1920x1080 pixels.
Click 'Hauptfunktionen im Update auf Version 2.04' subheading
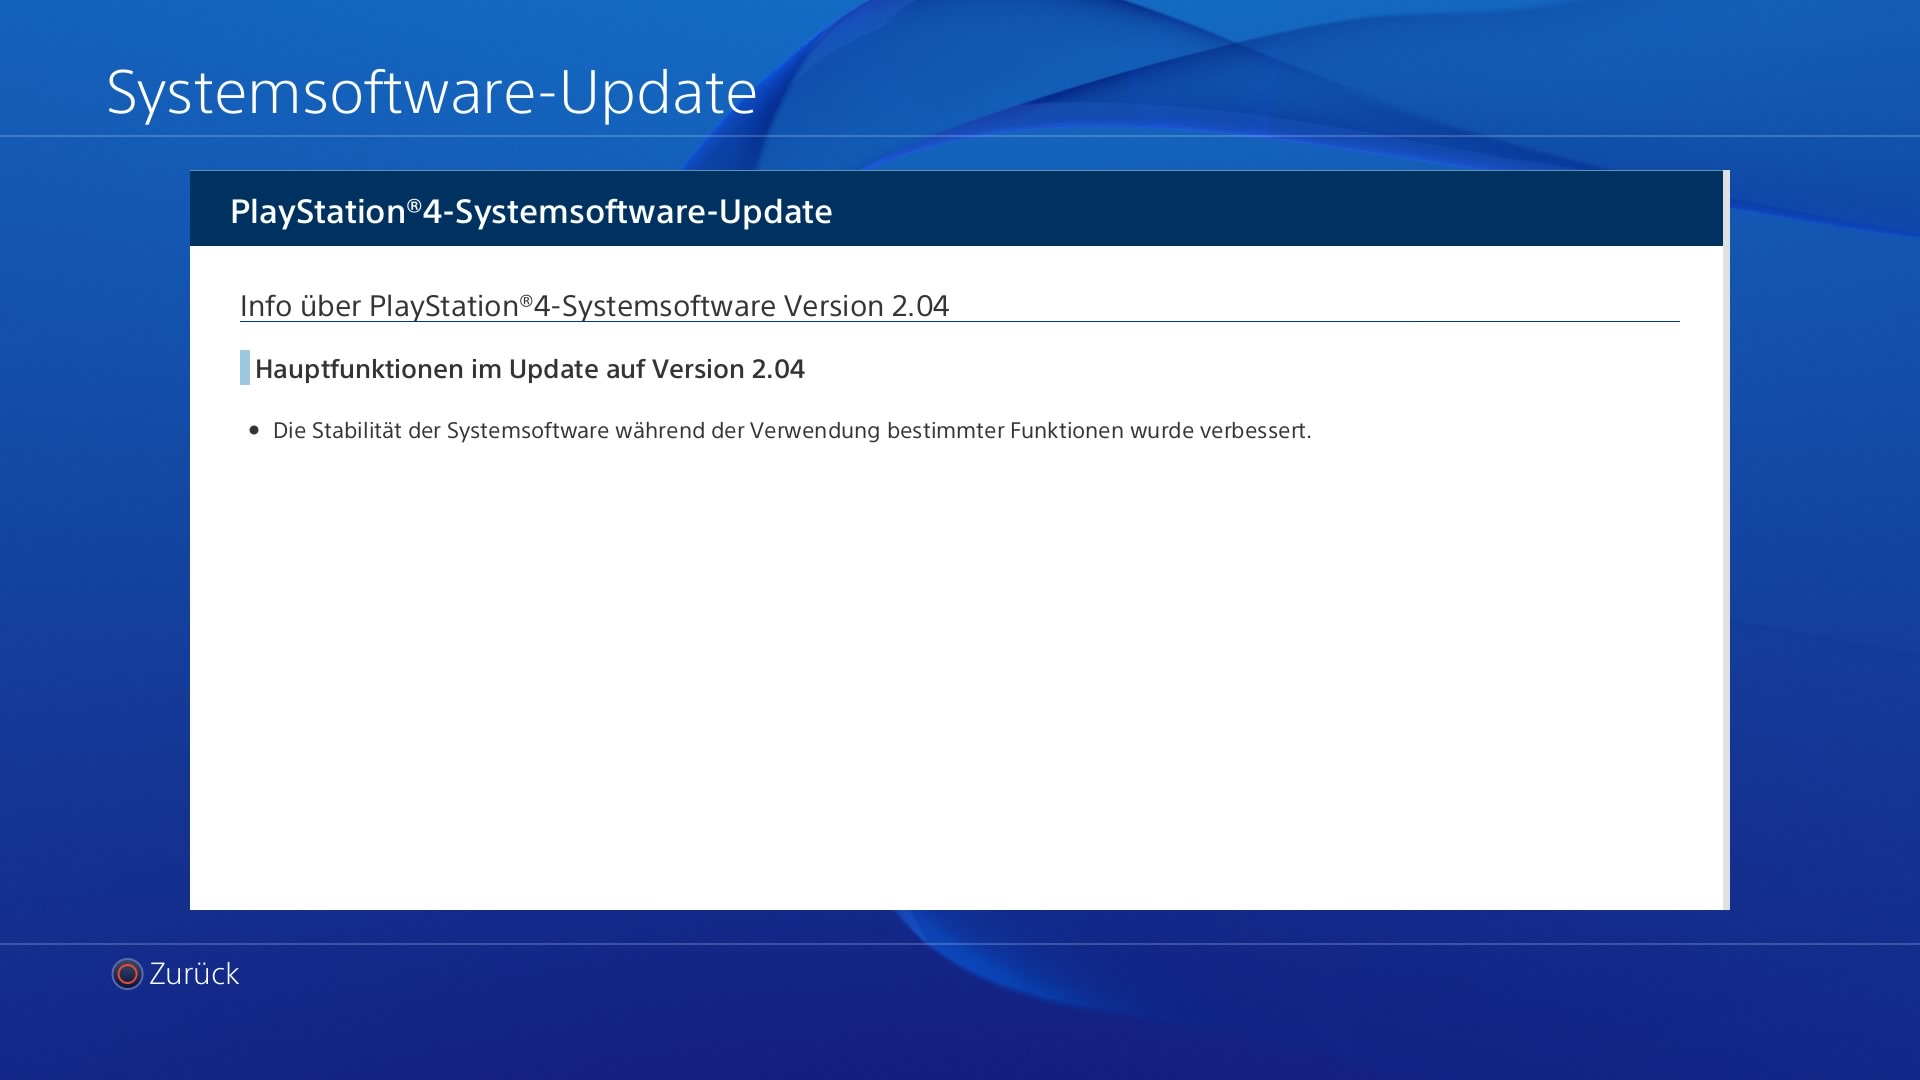529,369
